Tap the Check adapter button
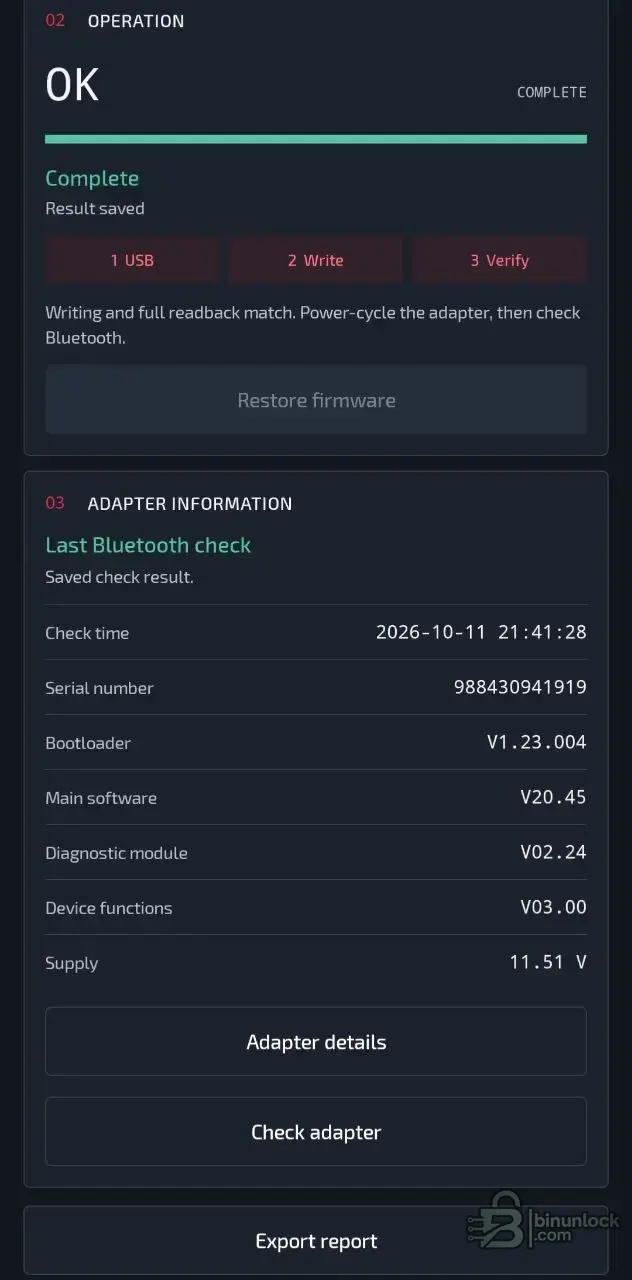Viewport: 632px width, 1280px height. (x=316, y=1132)
